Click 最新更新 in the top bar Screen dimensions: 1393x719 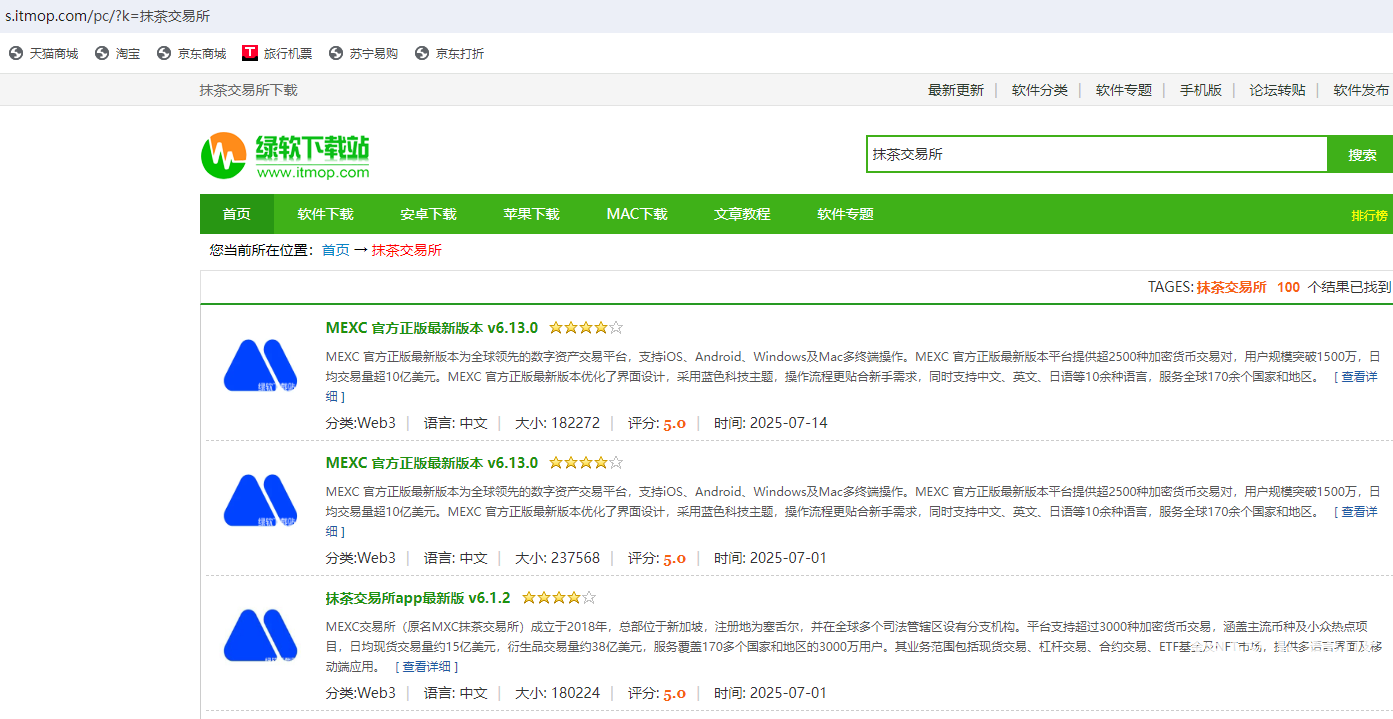pyautogui.click(x=955, y=90)
